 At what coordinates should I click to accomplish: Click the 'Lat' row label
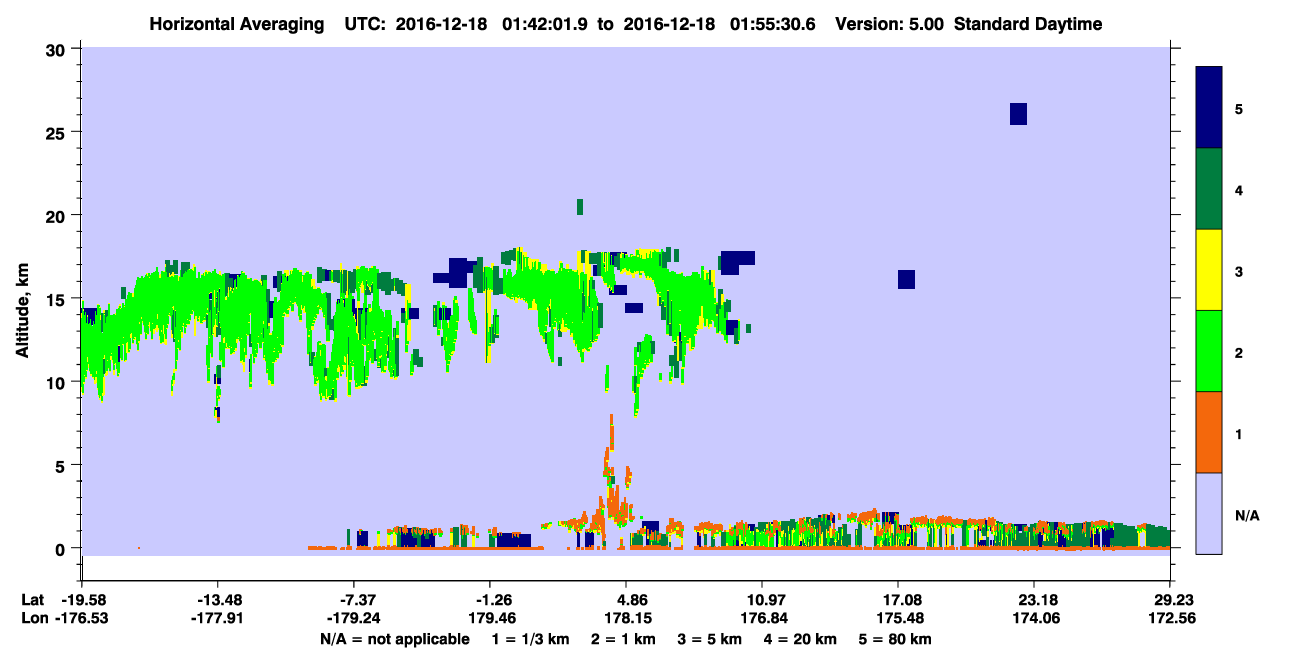click(x=33, y=600)
